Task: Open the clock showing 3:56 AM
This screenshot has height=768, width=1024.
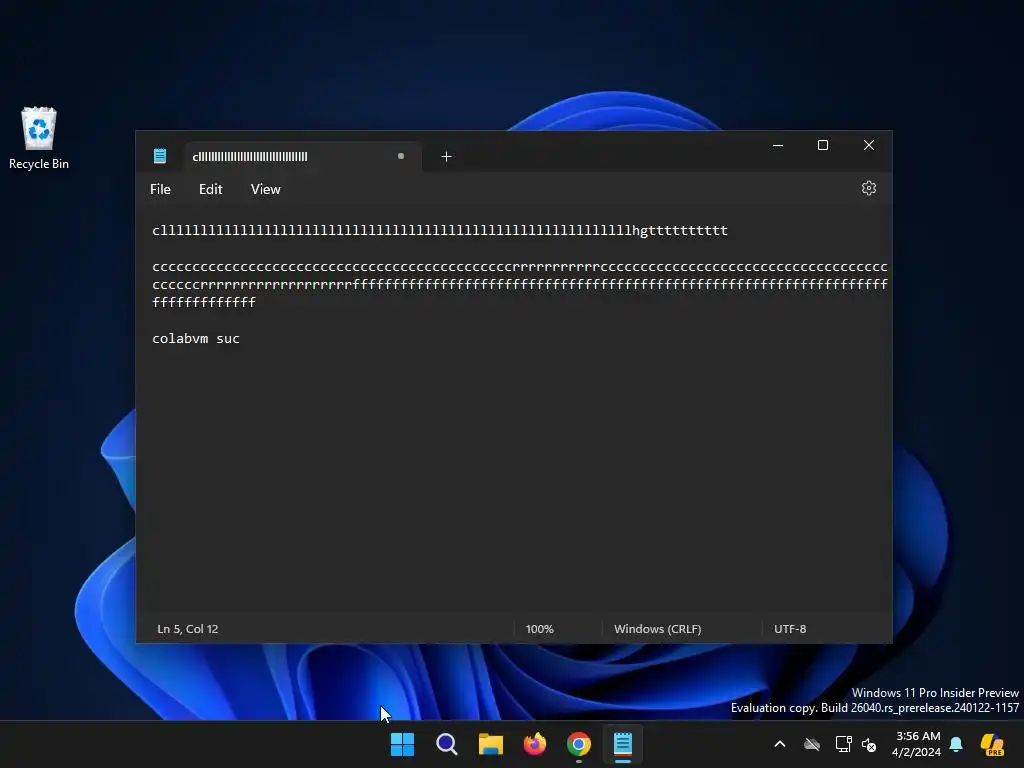Action: 917,744
